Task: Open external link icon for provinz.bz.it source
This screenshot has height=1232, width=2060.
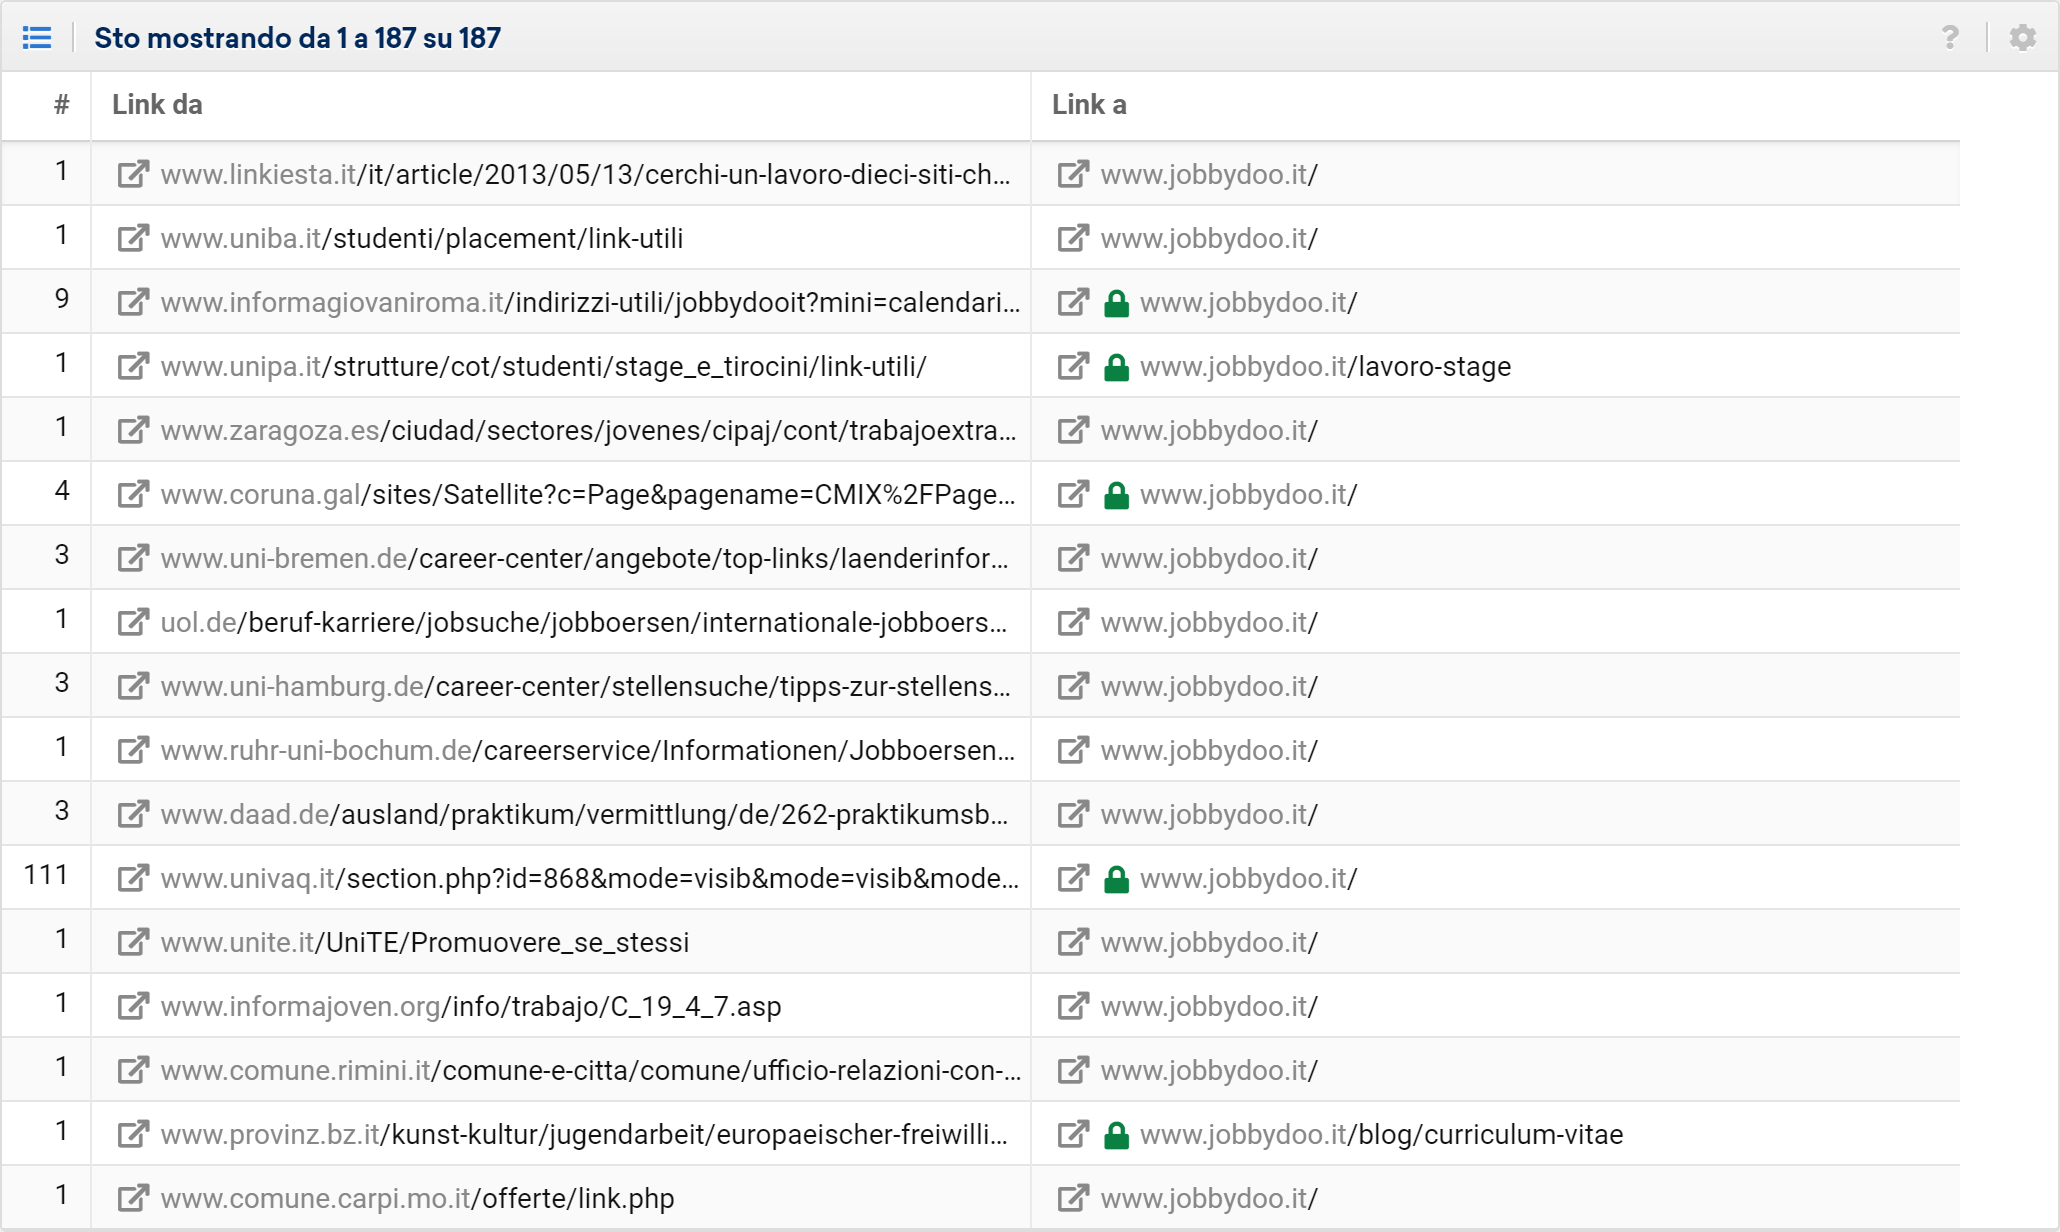Action: point(133,1134)
